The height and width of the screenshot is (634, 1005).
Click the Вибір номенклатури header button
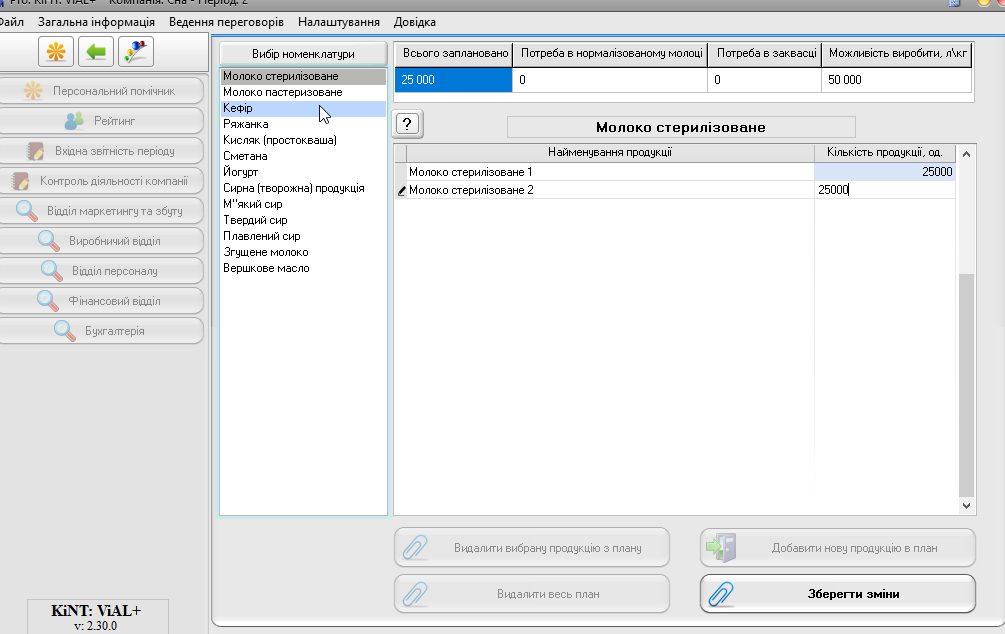click(303, 54)
